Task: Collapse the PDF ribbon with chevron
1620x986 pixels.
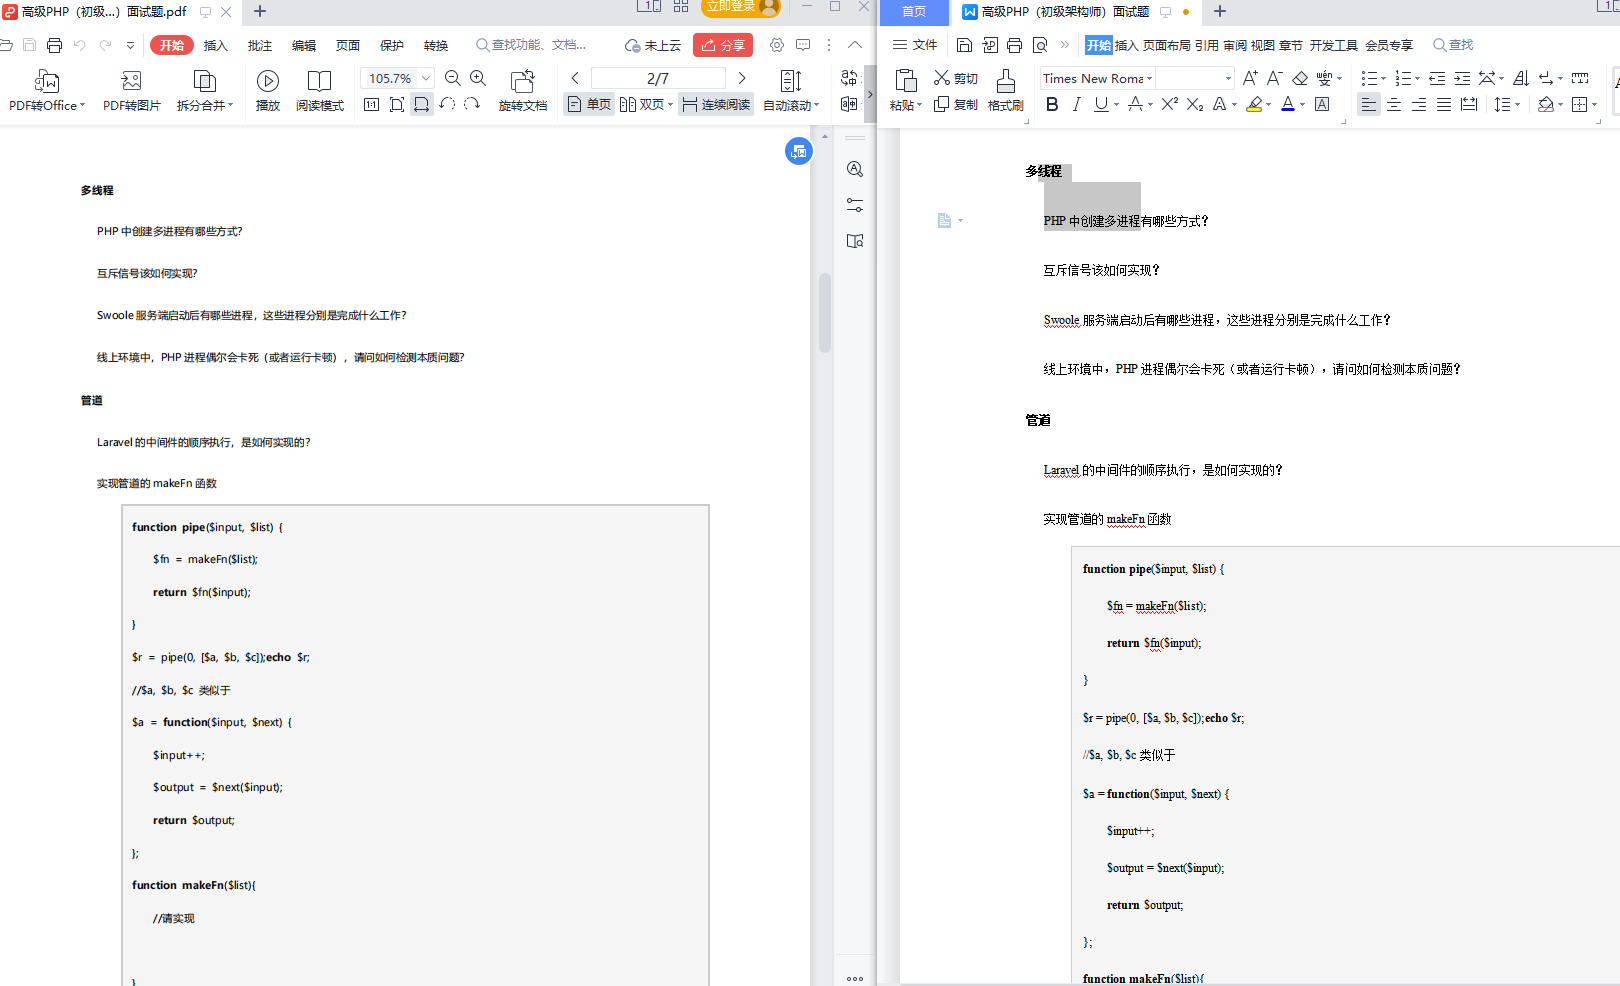Action: pyautogui.click(x=855, y=45)
